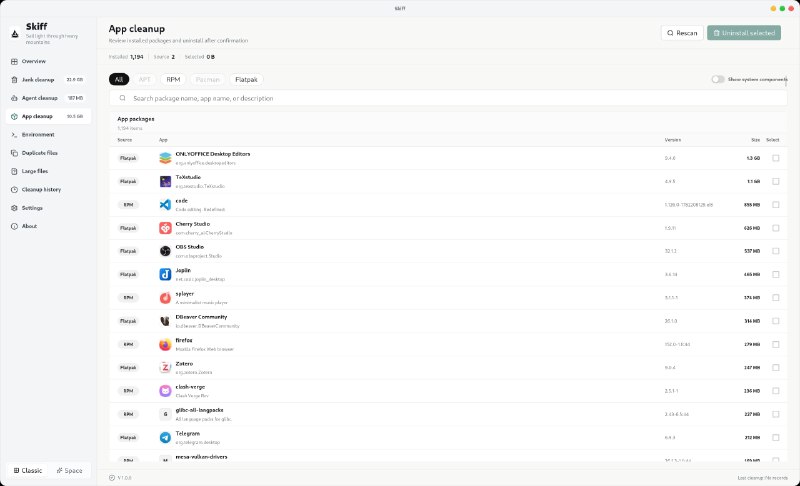Click Joplin app icon
800x486 pixels.
tap(165, 274)
